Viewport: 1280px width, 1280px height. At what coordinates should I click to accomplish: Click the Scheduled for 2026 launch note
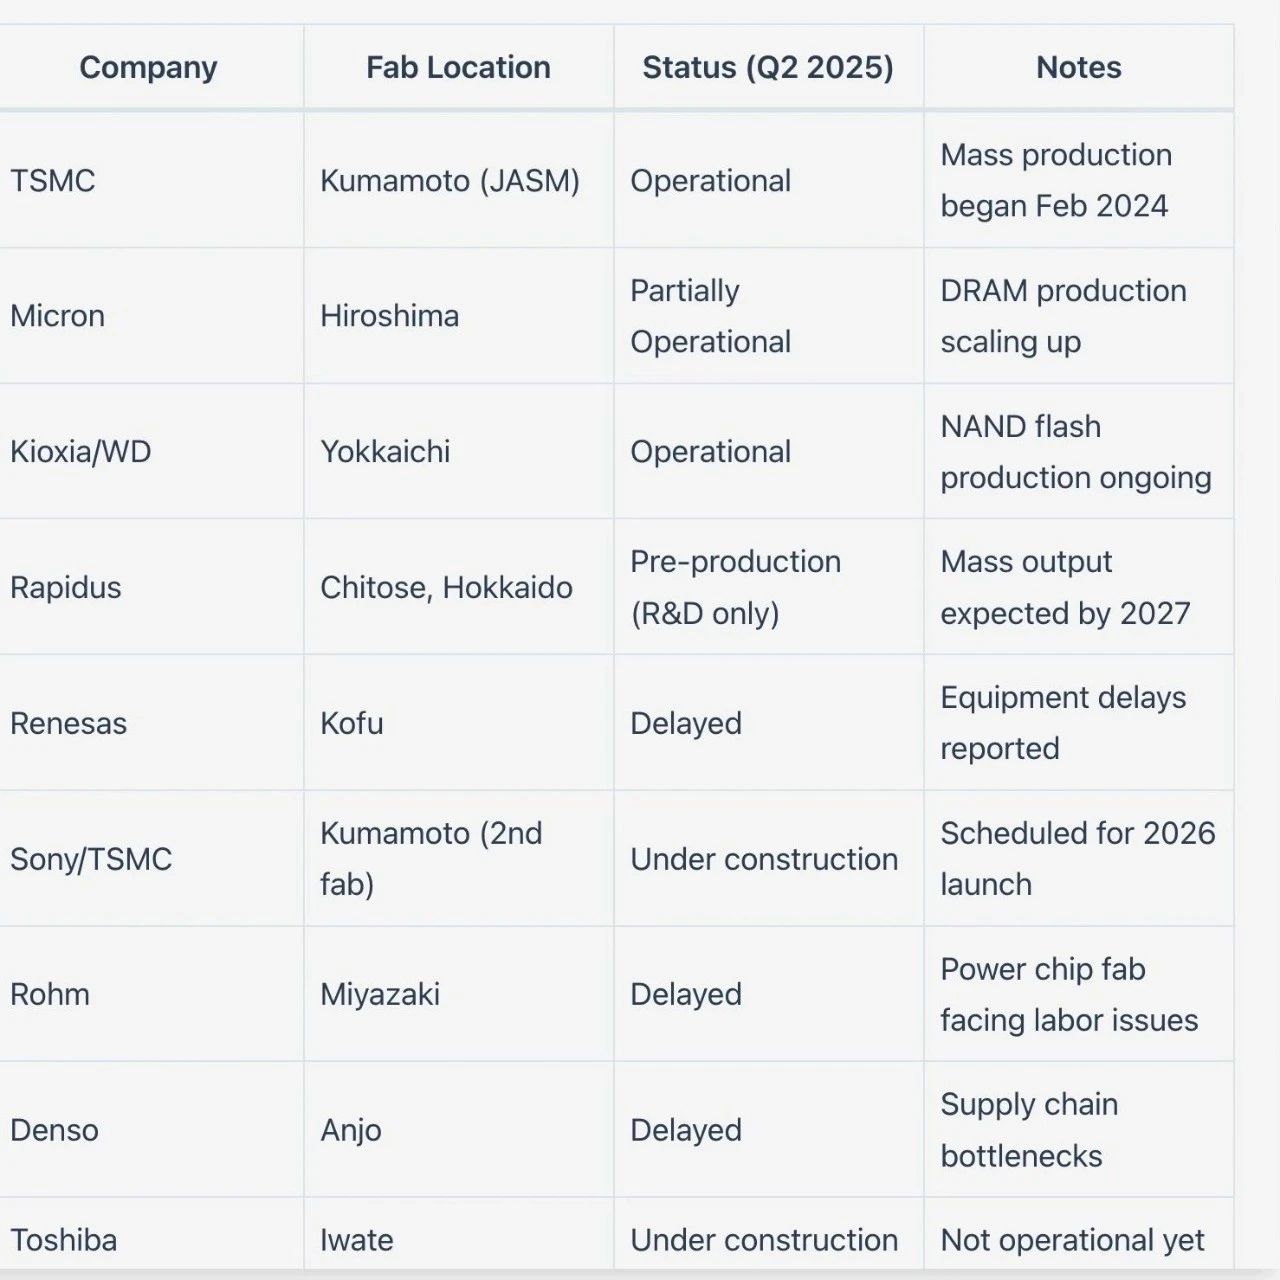[x=1078, y=859]
